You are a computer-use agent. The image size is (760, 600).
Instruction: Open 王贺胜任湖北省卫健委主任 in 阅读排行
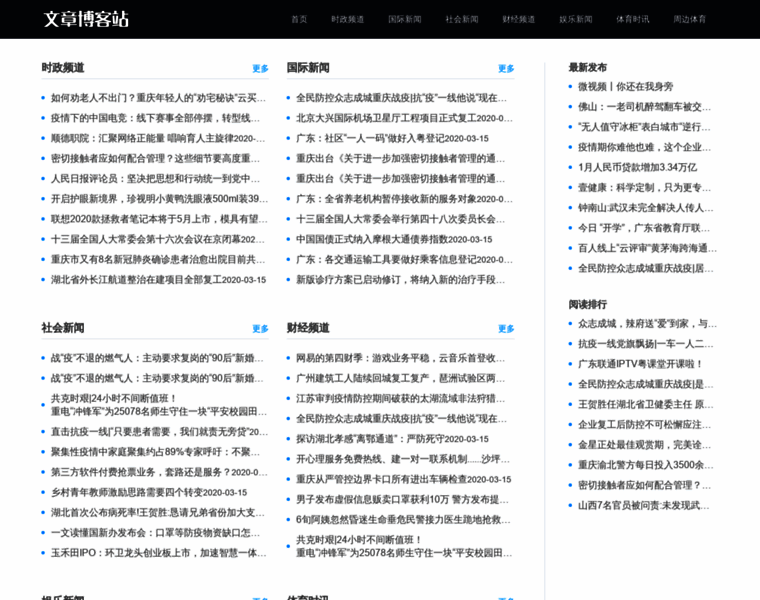click(646, 405)
